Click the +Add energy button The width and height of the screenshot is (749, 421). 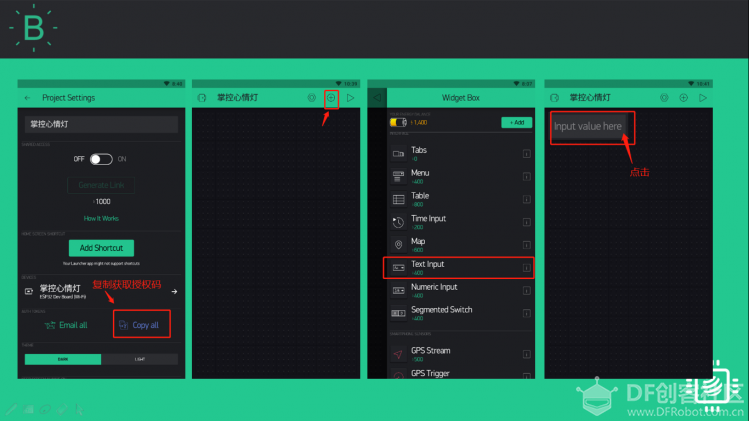click(x=516, y=122)
